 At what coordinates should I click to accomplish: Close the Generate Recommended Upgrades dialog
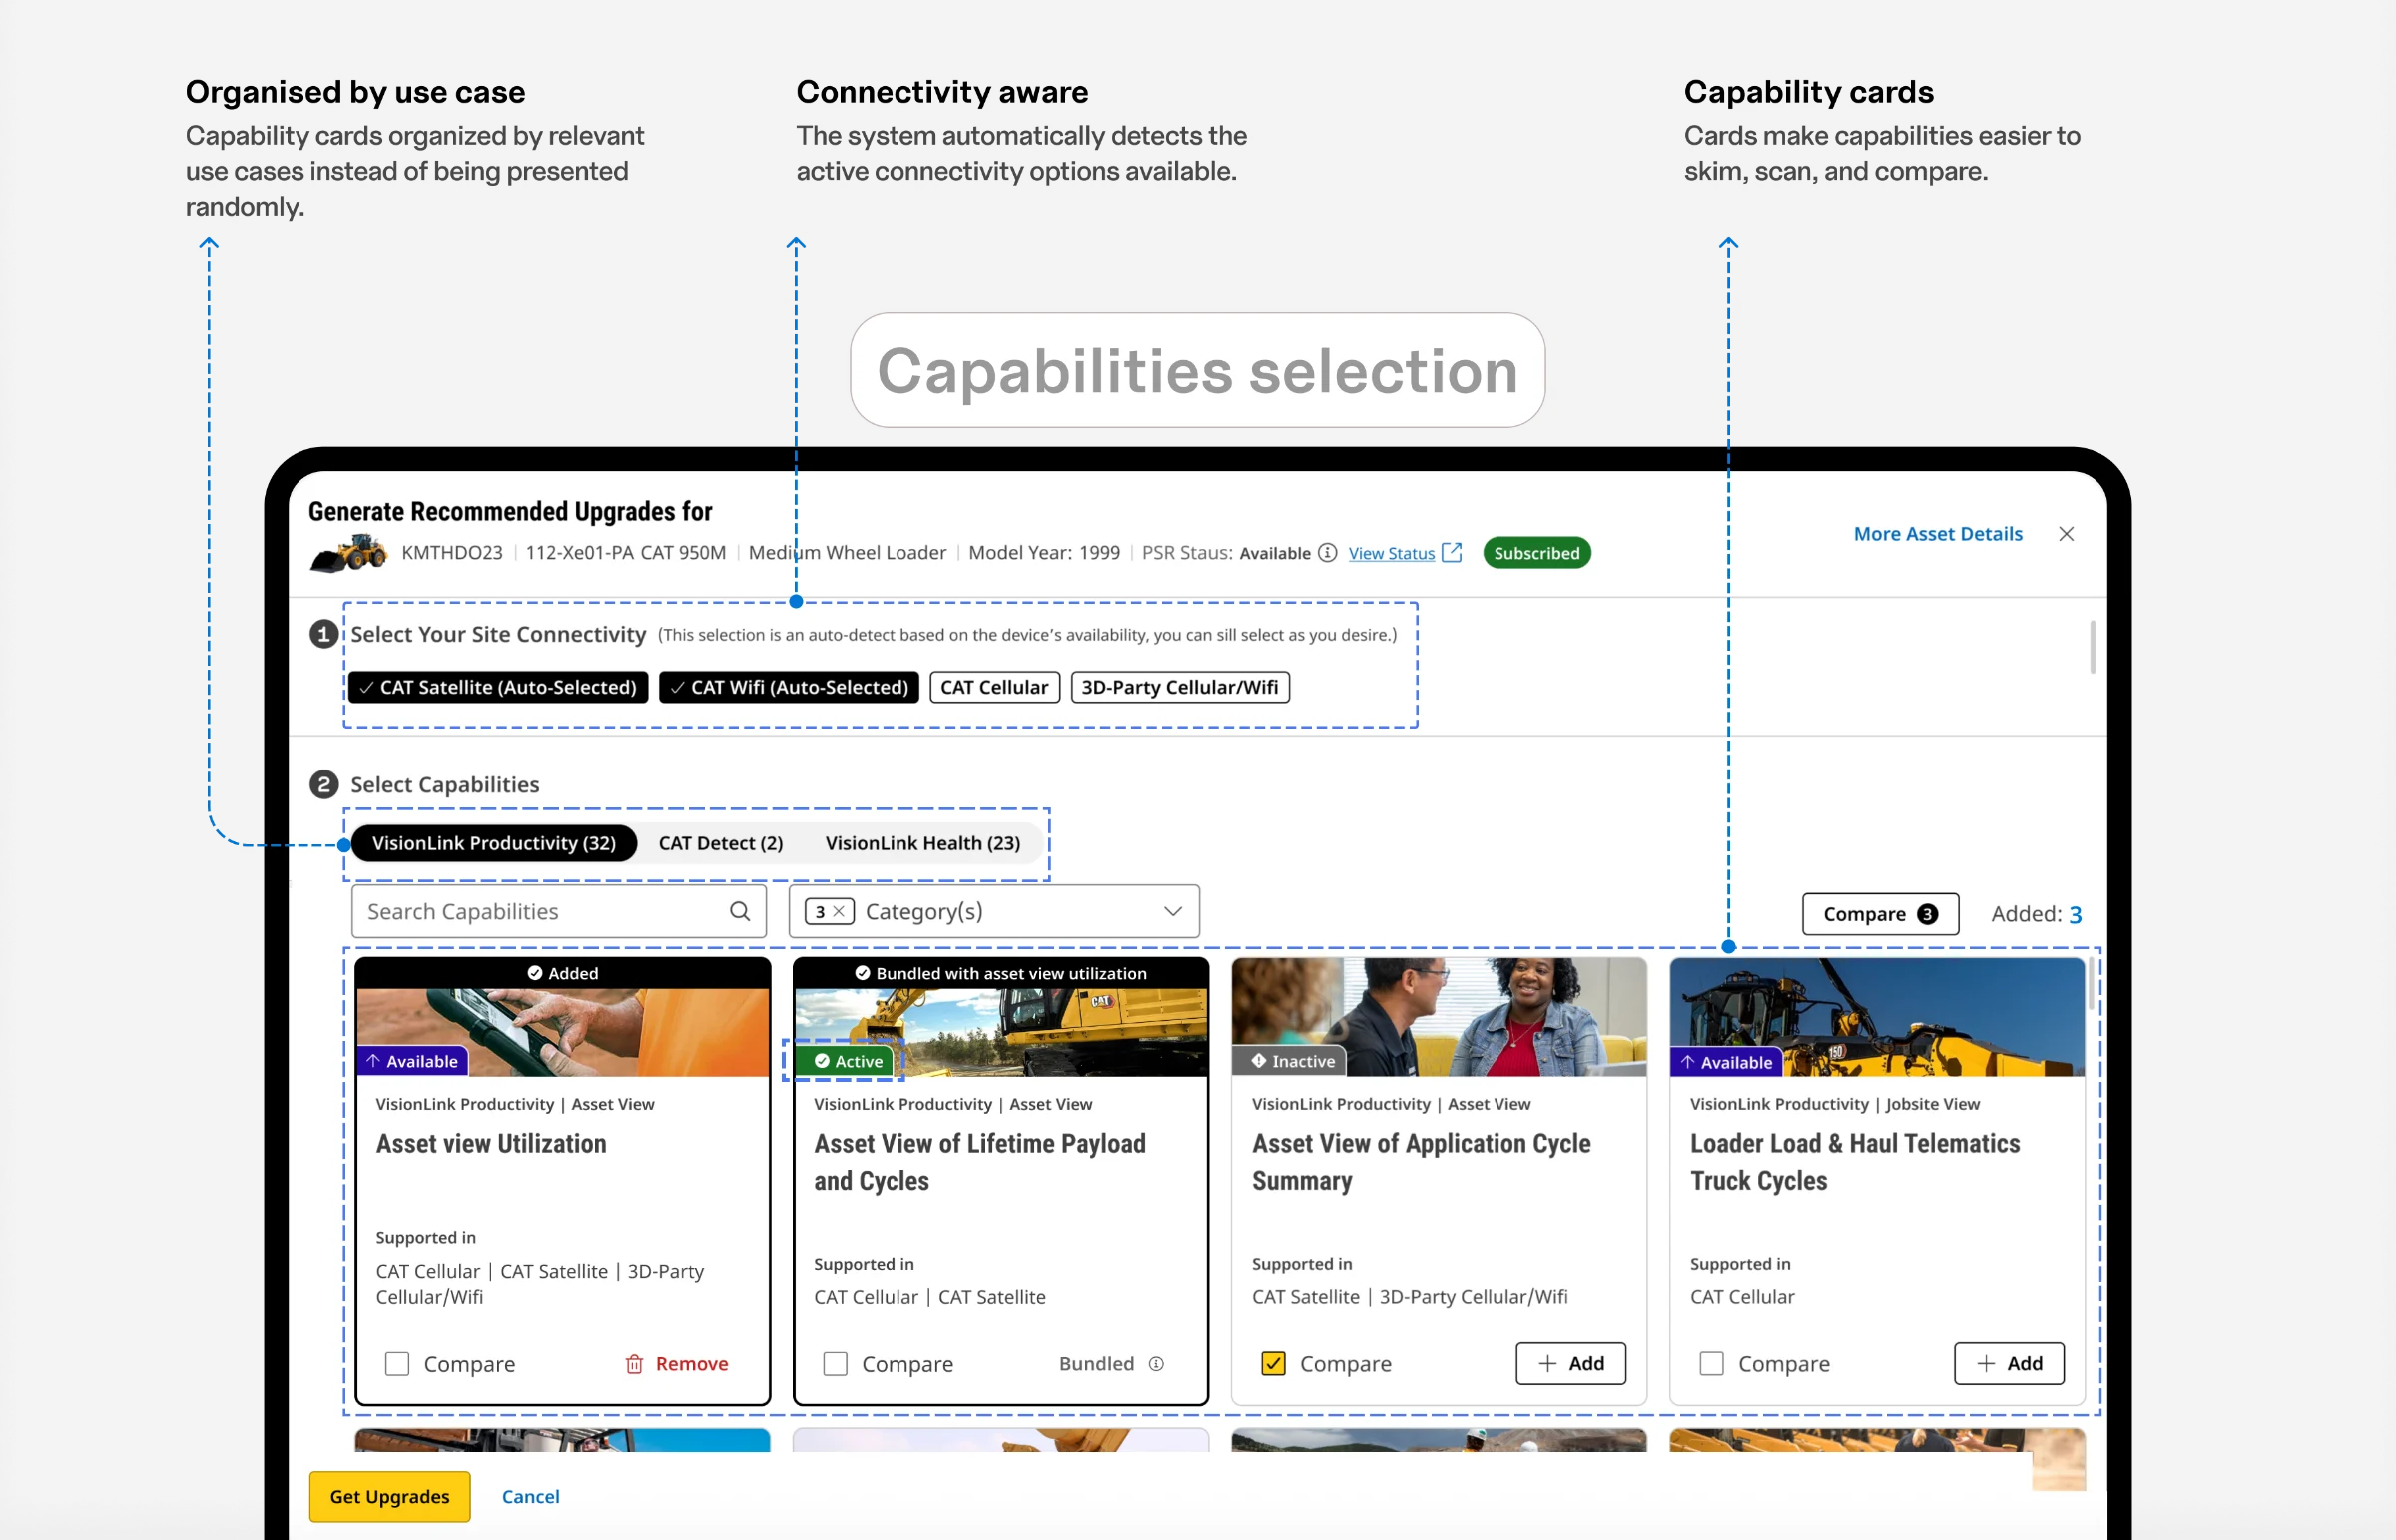(x=2066, y=534)
